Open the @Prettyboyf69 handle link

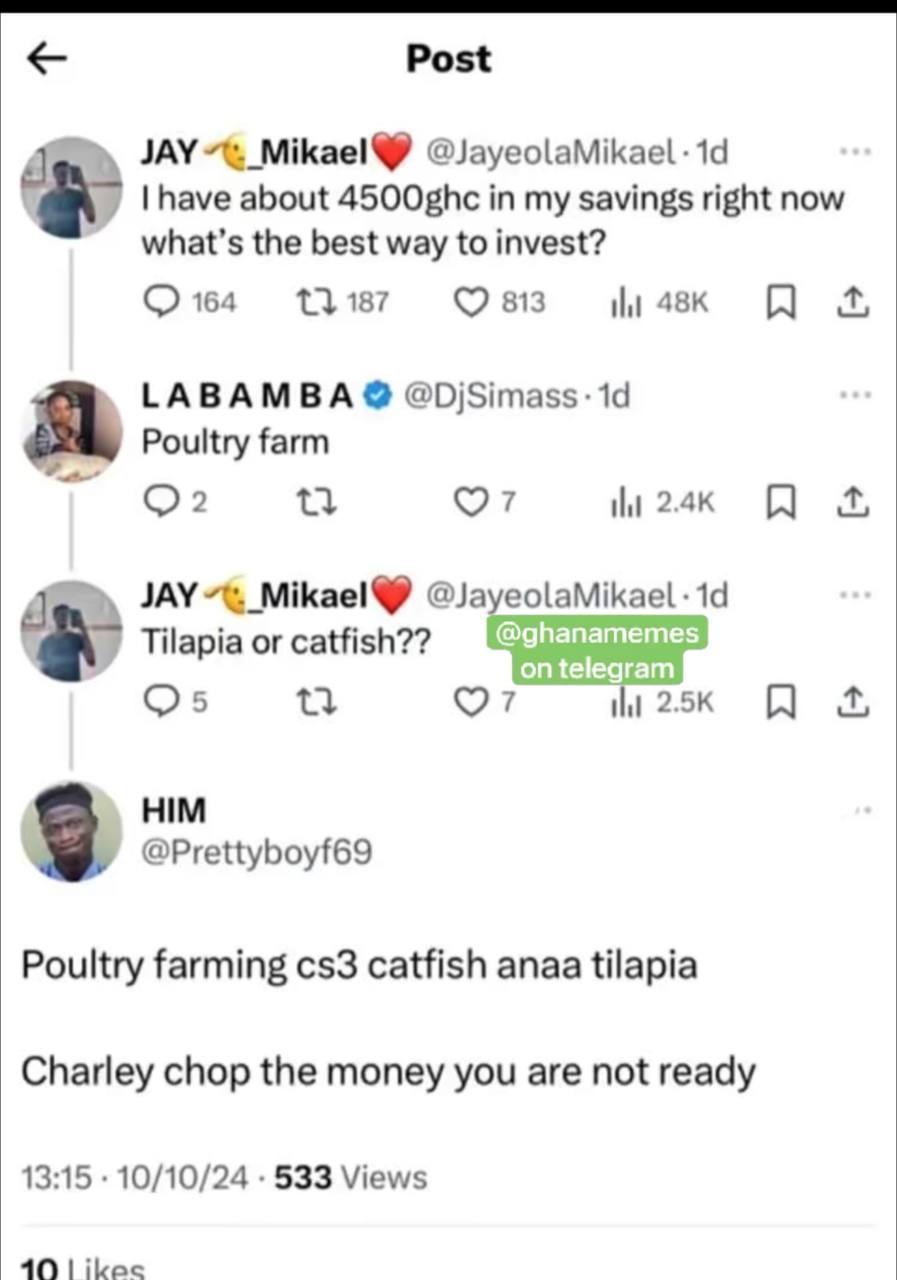point(256,852)
